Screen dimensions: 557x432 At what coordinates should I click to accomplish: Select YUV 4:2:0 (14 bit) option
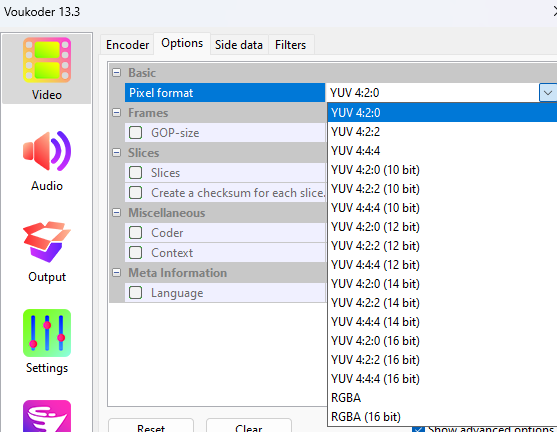coord(442,284)
